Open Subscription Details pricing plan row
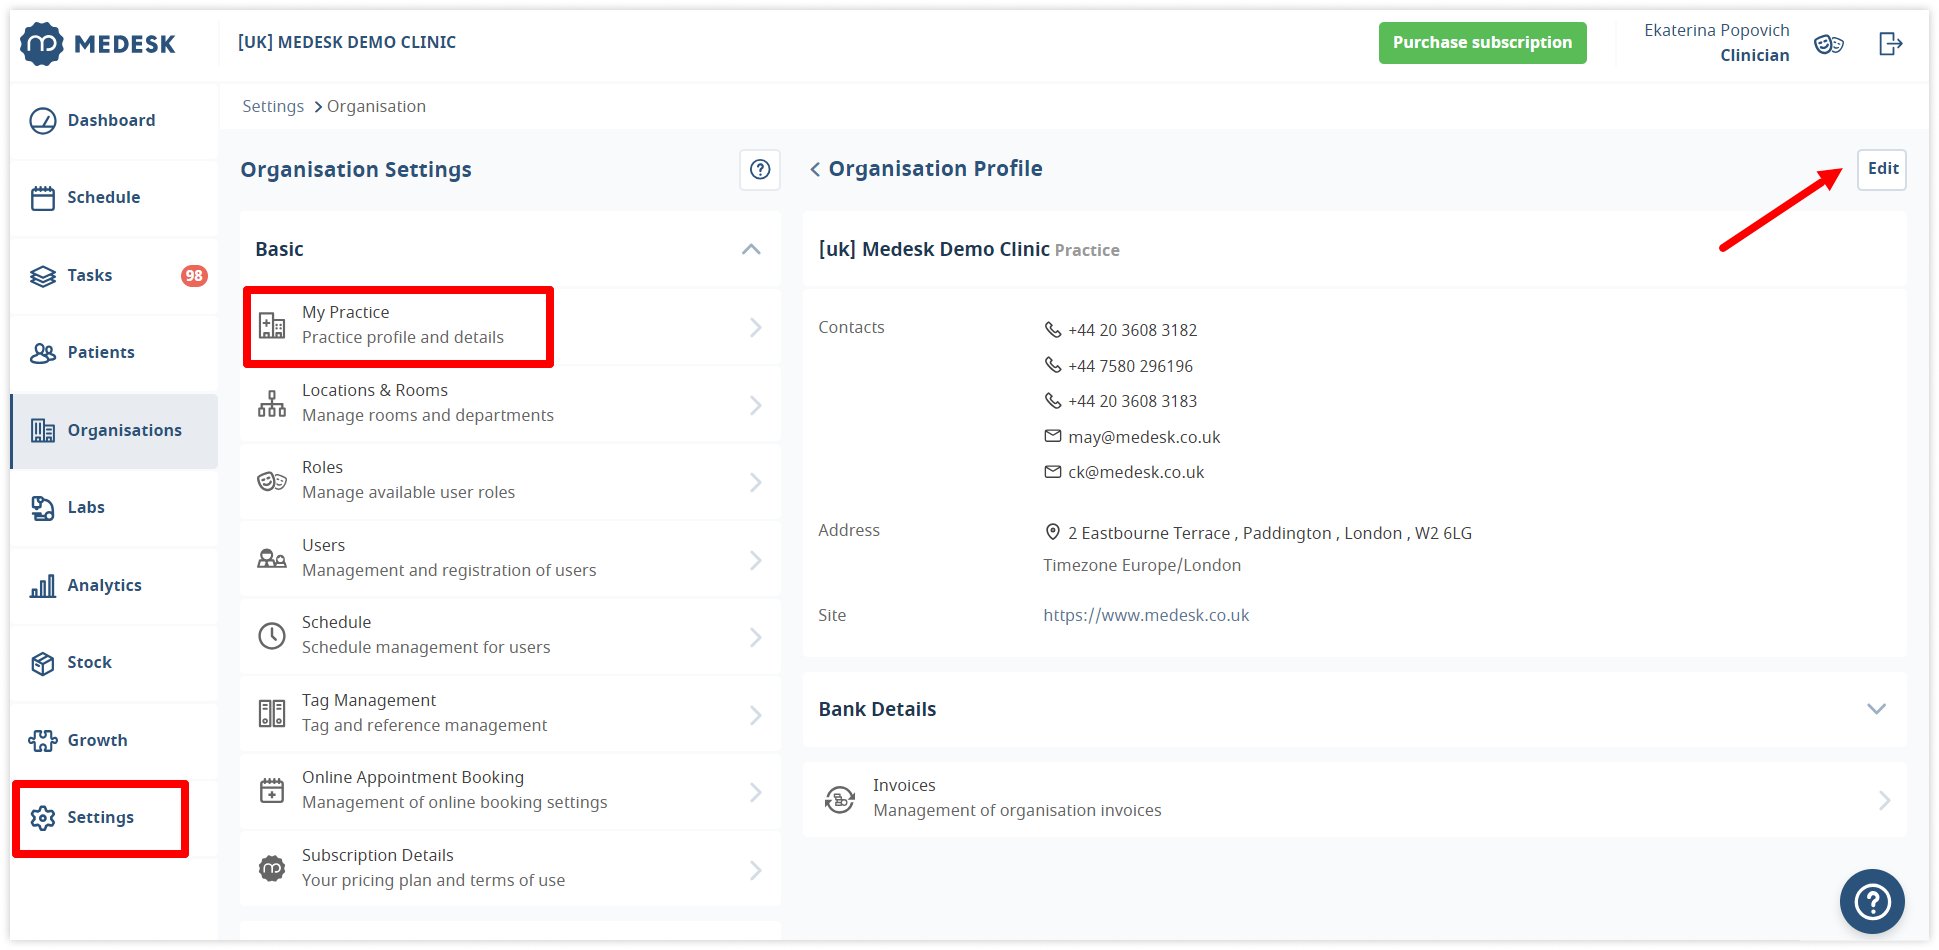Image resolution: width=1939 pixels, height=950 pixels. point(510,868)
